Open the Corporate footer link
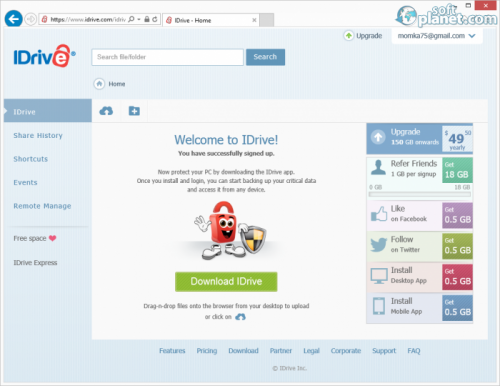500x386 pixels. [x=346, y=351]
